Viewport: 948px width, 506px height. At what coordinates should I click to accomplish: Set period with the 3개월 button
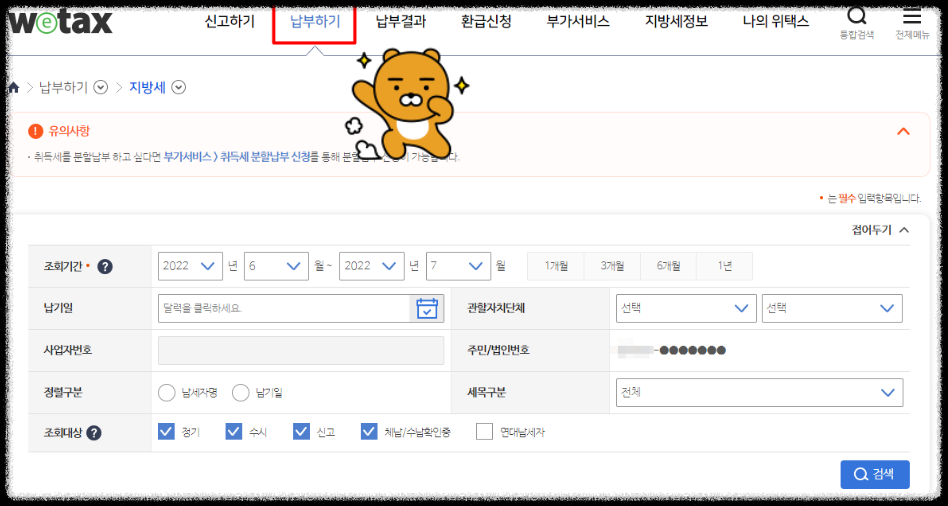612,266
